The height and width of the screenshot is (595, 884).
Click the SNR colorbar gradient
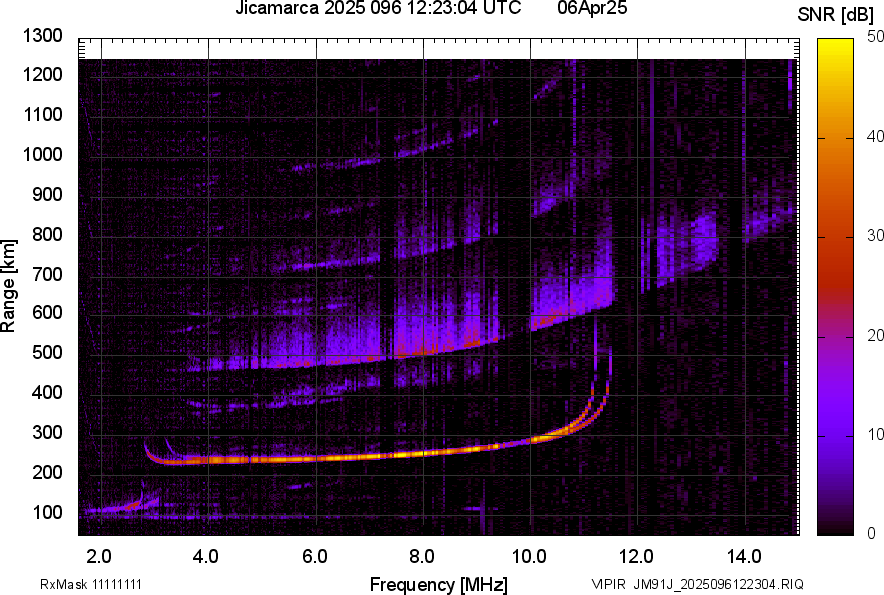click(835, 287)
